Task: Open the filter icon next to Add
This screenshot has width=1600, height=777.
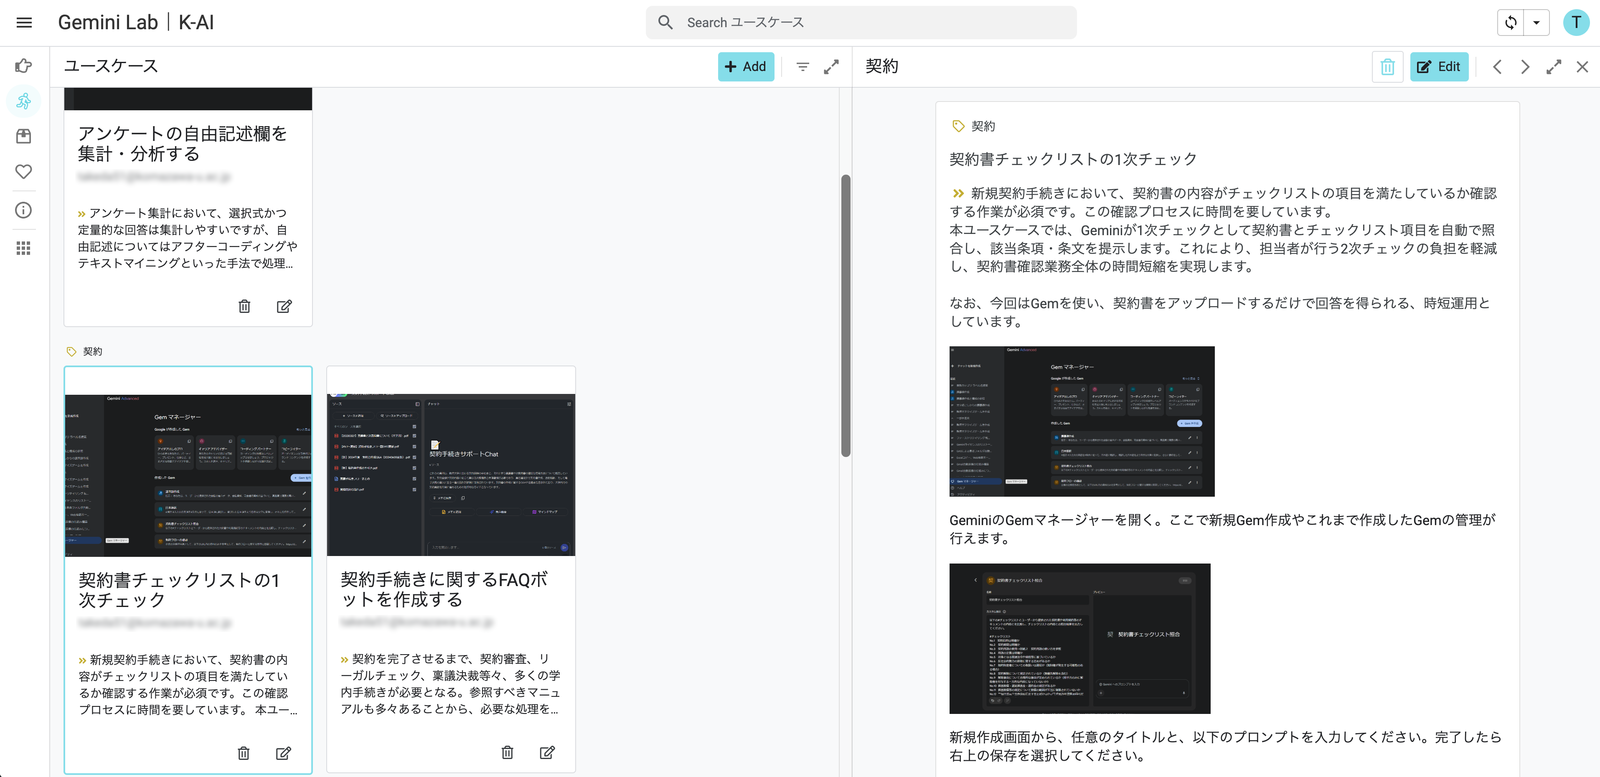Action: (802, 67)
